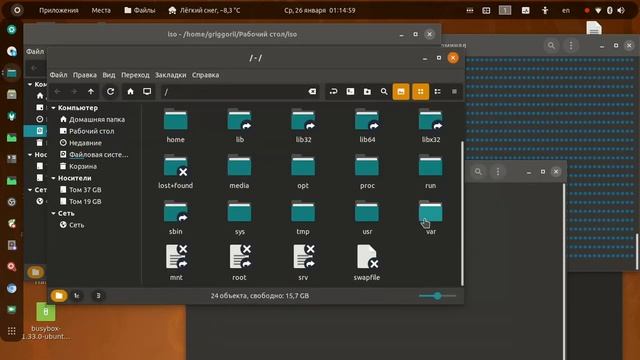640x360 pixels.
Task: Switch to compact view
Action: click(x=454, y=92)
